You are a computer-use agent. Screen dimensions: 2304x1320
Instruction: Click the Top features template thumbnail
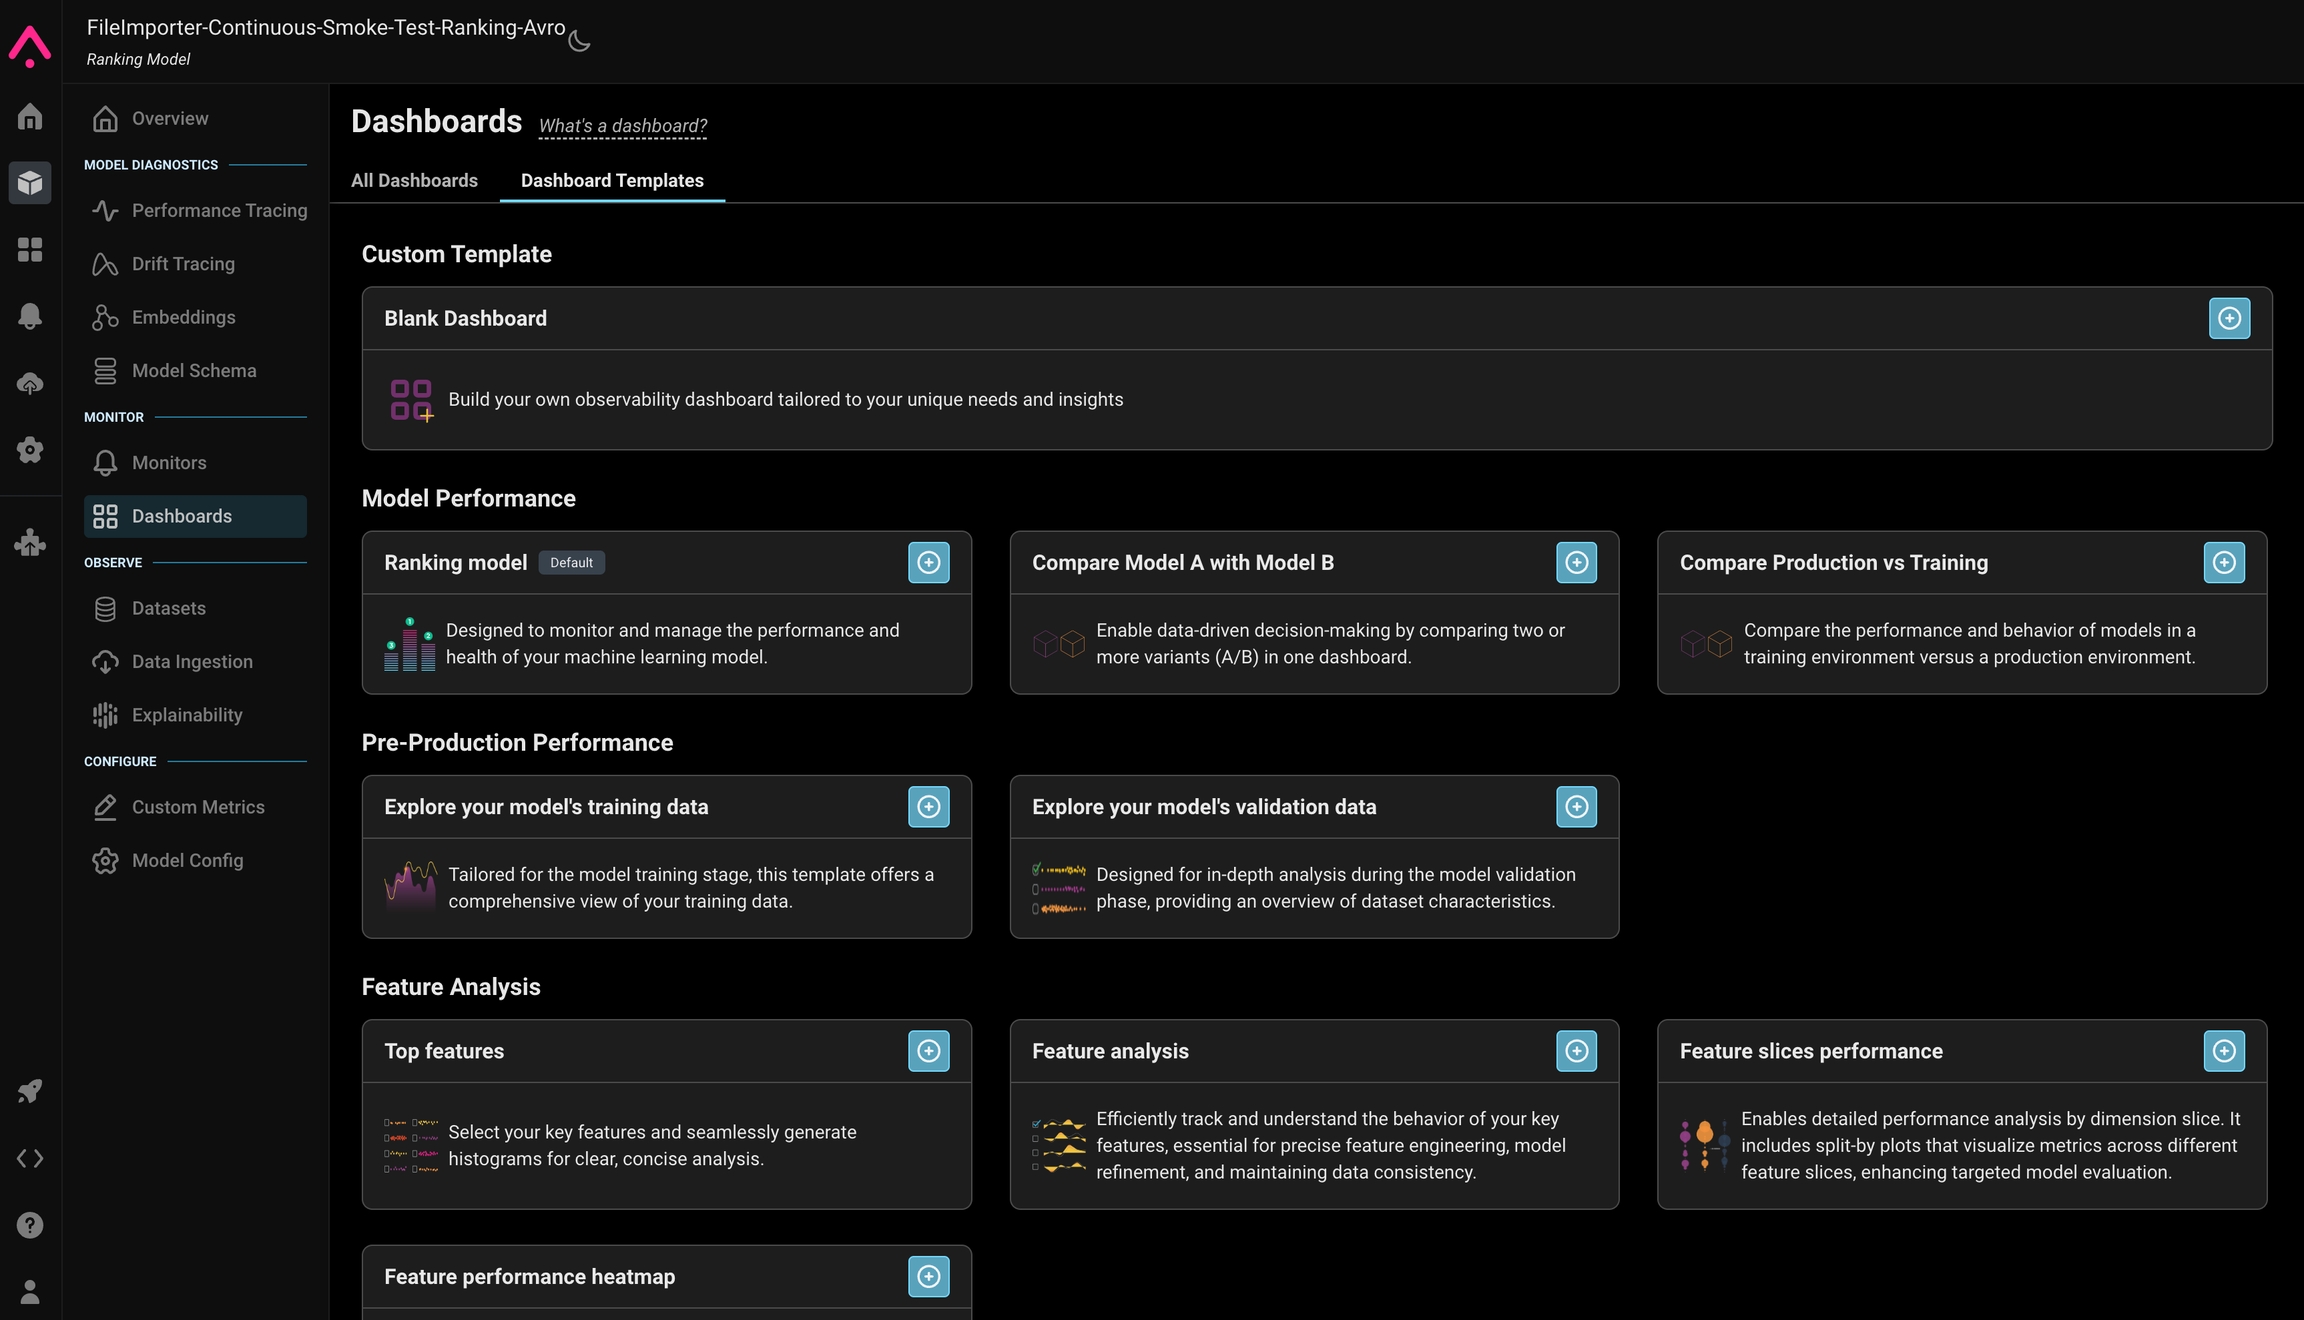coord(411,1145)
